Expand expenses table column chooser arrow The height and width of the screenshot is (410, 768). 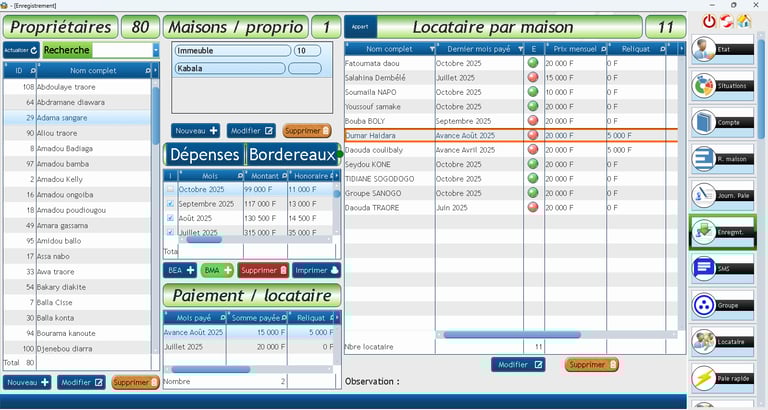(337, 176)
